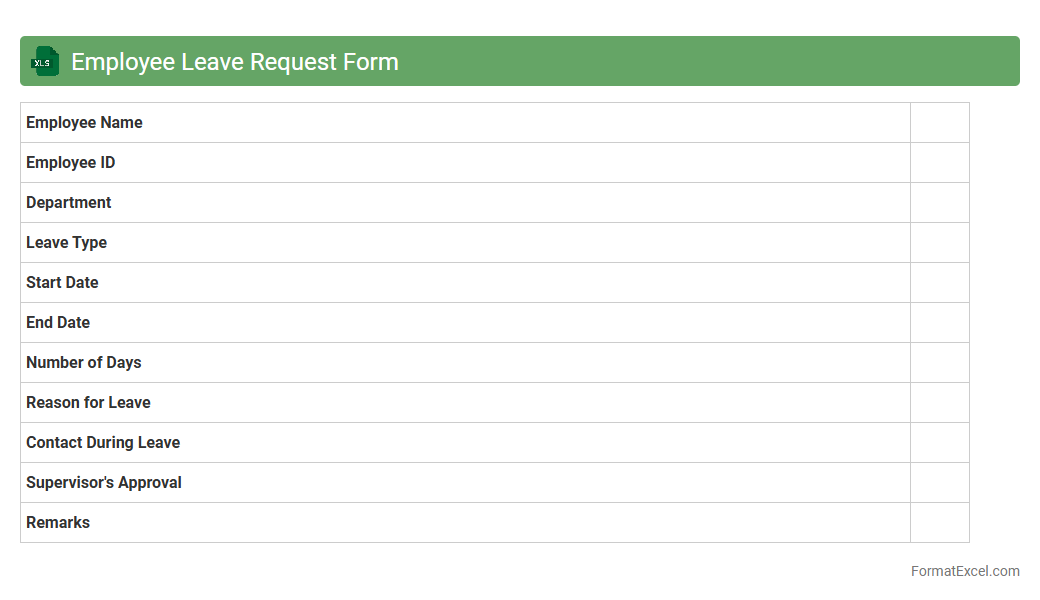Click the Reason for Leave label
The image size is (1040, 600).
coord(88,403)
